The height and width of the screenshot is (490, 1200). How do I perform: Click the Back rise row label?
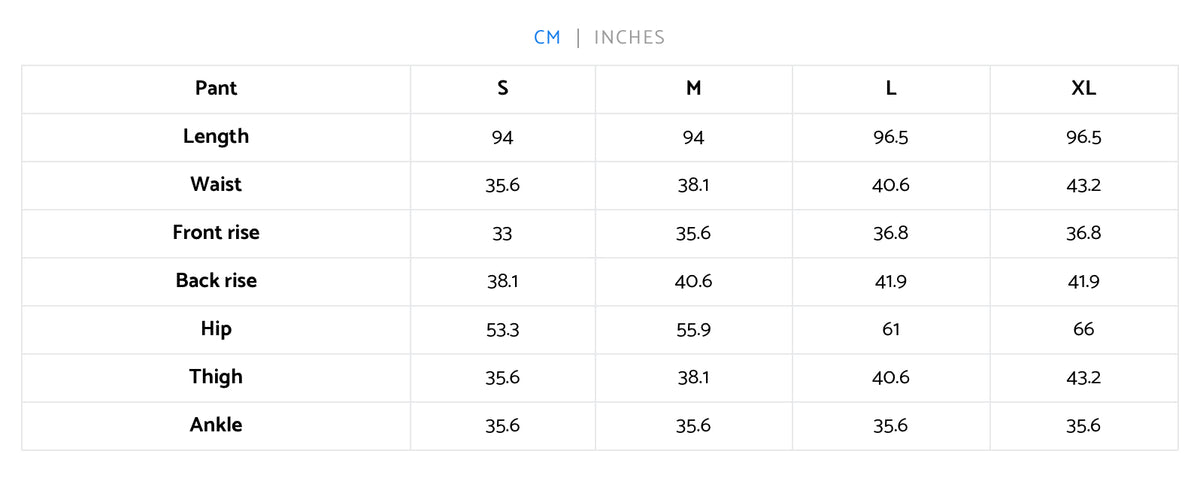pyautogui.click(x=216, y=280)
